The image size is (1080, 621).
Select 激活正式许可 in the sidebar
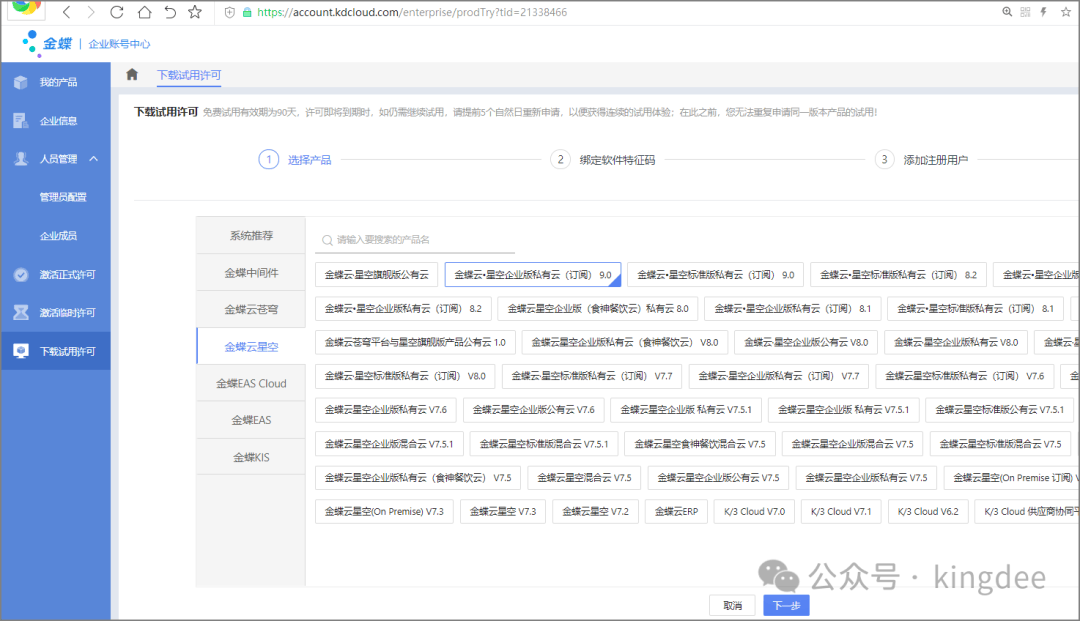(x=67, y=274)
